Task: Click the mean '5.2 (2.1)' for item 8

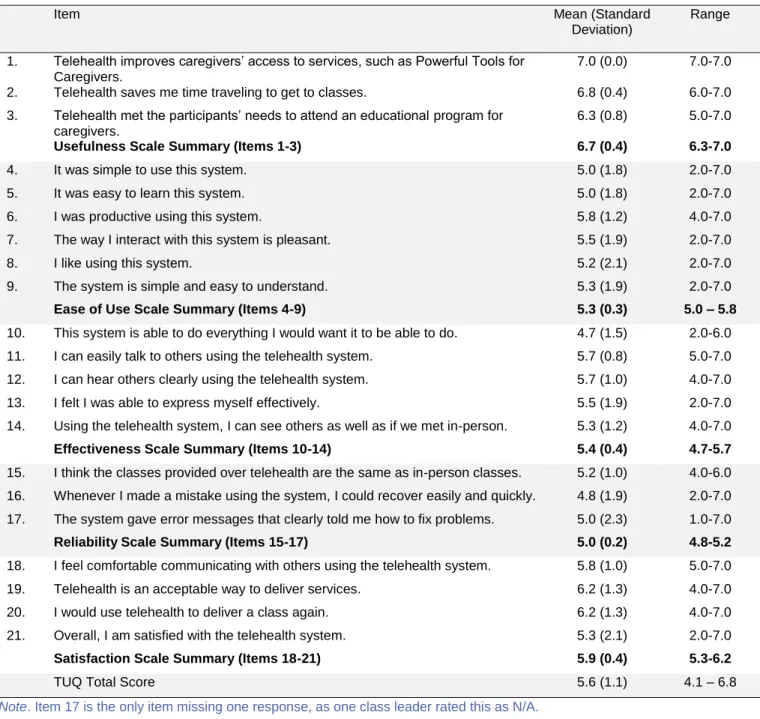Action: pyautogui.click(x=602, y=263)
